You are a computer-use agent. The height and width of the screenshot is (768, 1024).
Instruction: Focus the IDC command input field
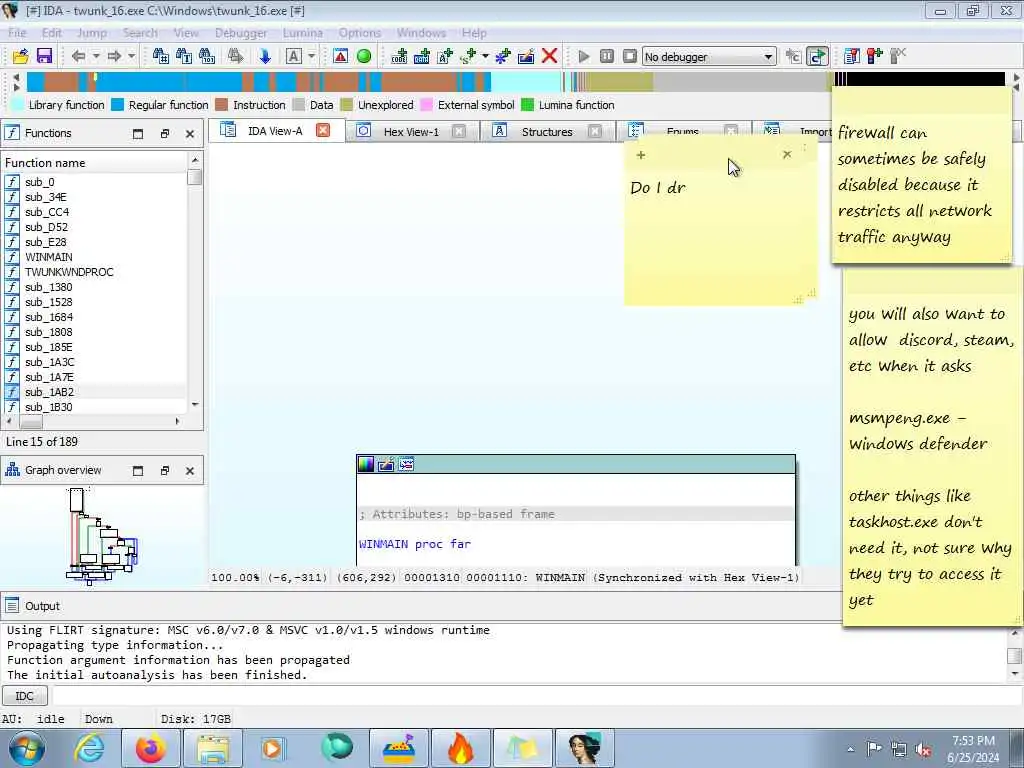tap(536, 696)
